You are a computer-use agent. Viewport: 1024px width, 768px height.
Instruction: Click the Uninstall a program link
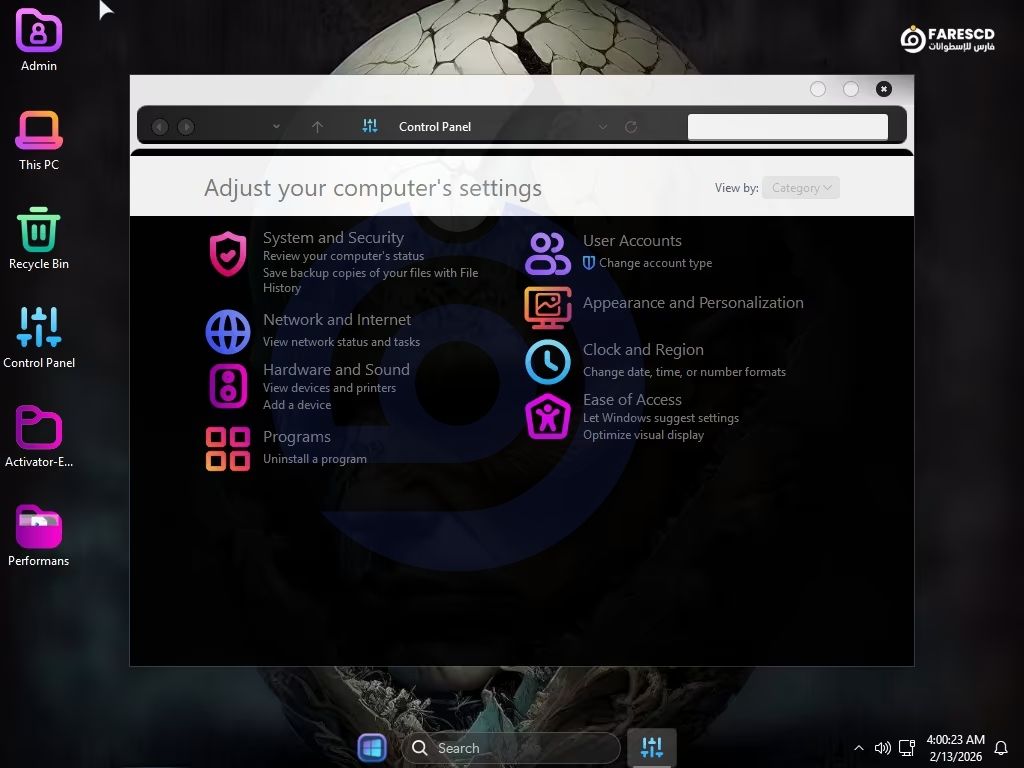tap(315, 459)
